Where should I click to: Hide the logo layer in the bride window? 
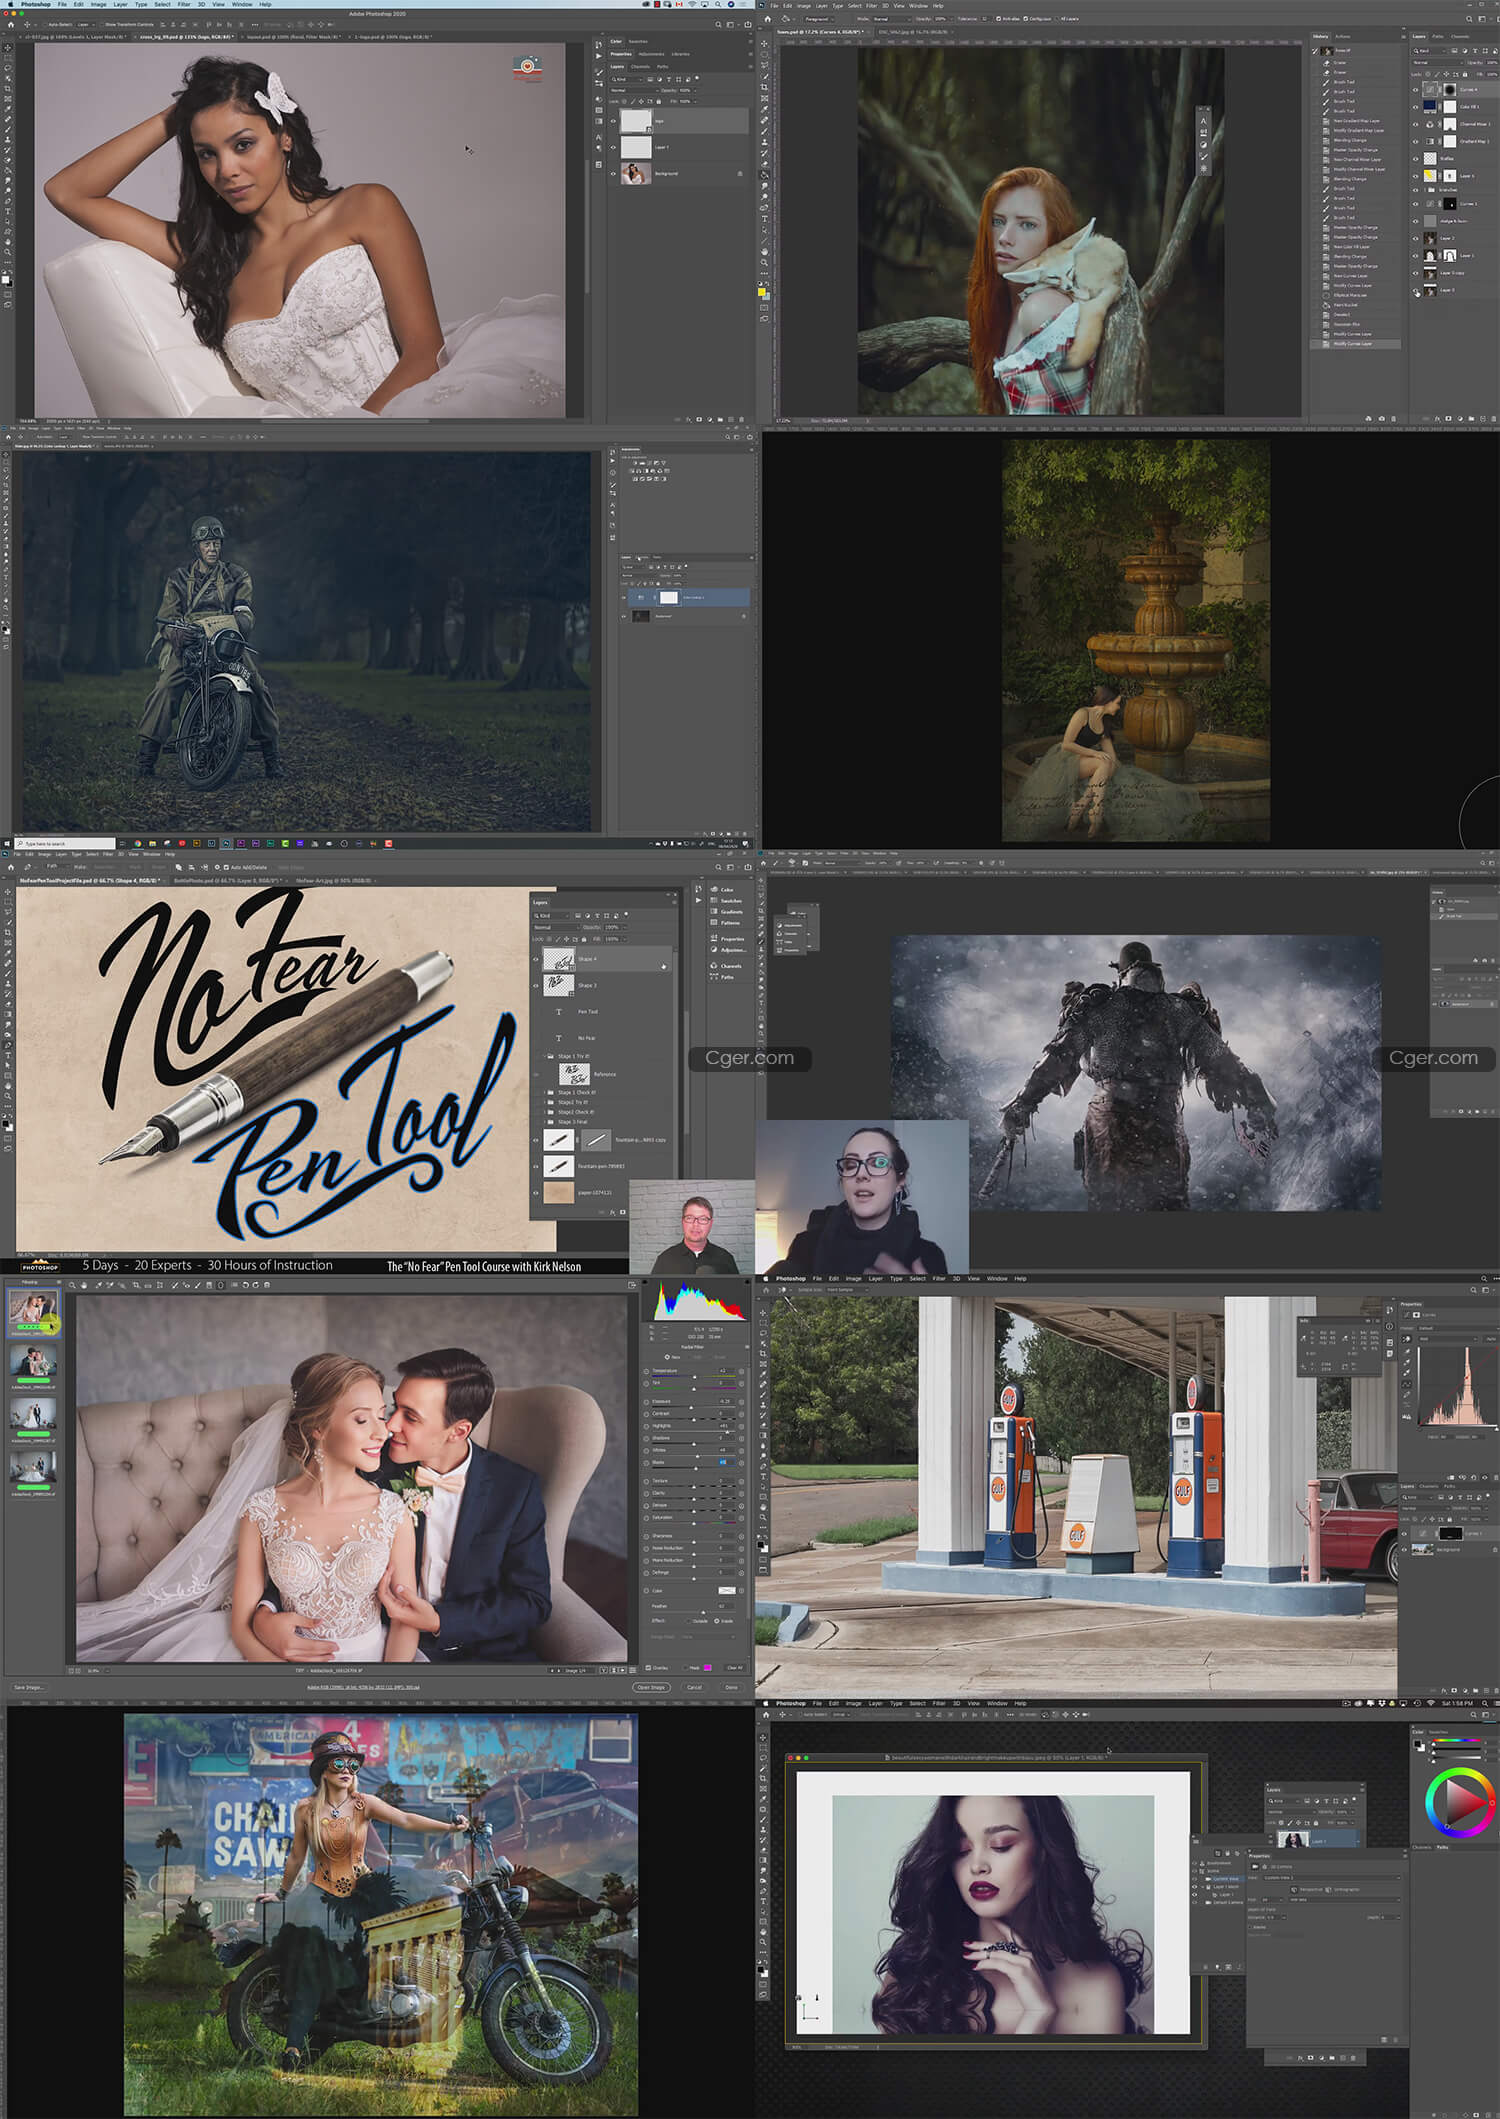click(613, 121)
